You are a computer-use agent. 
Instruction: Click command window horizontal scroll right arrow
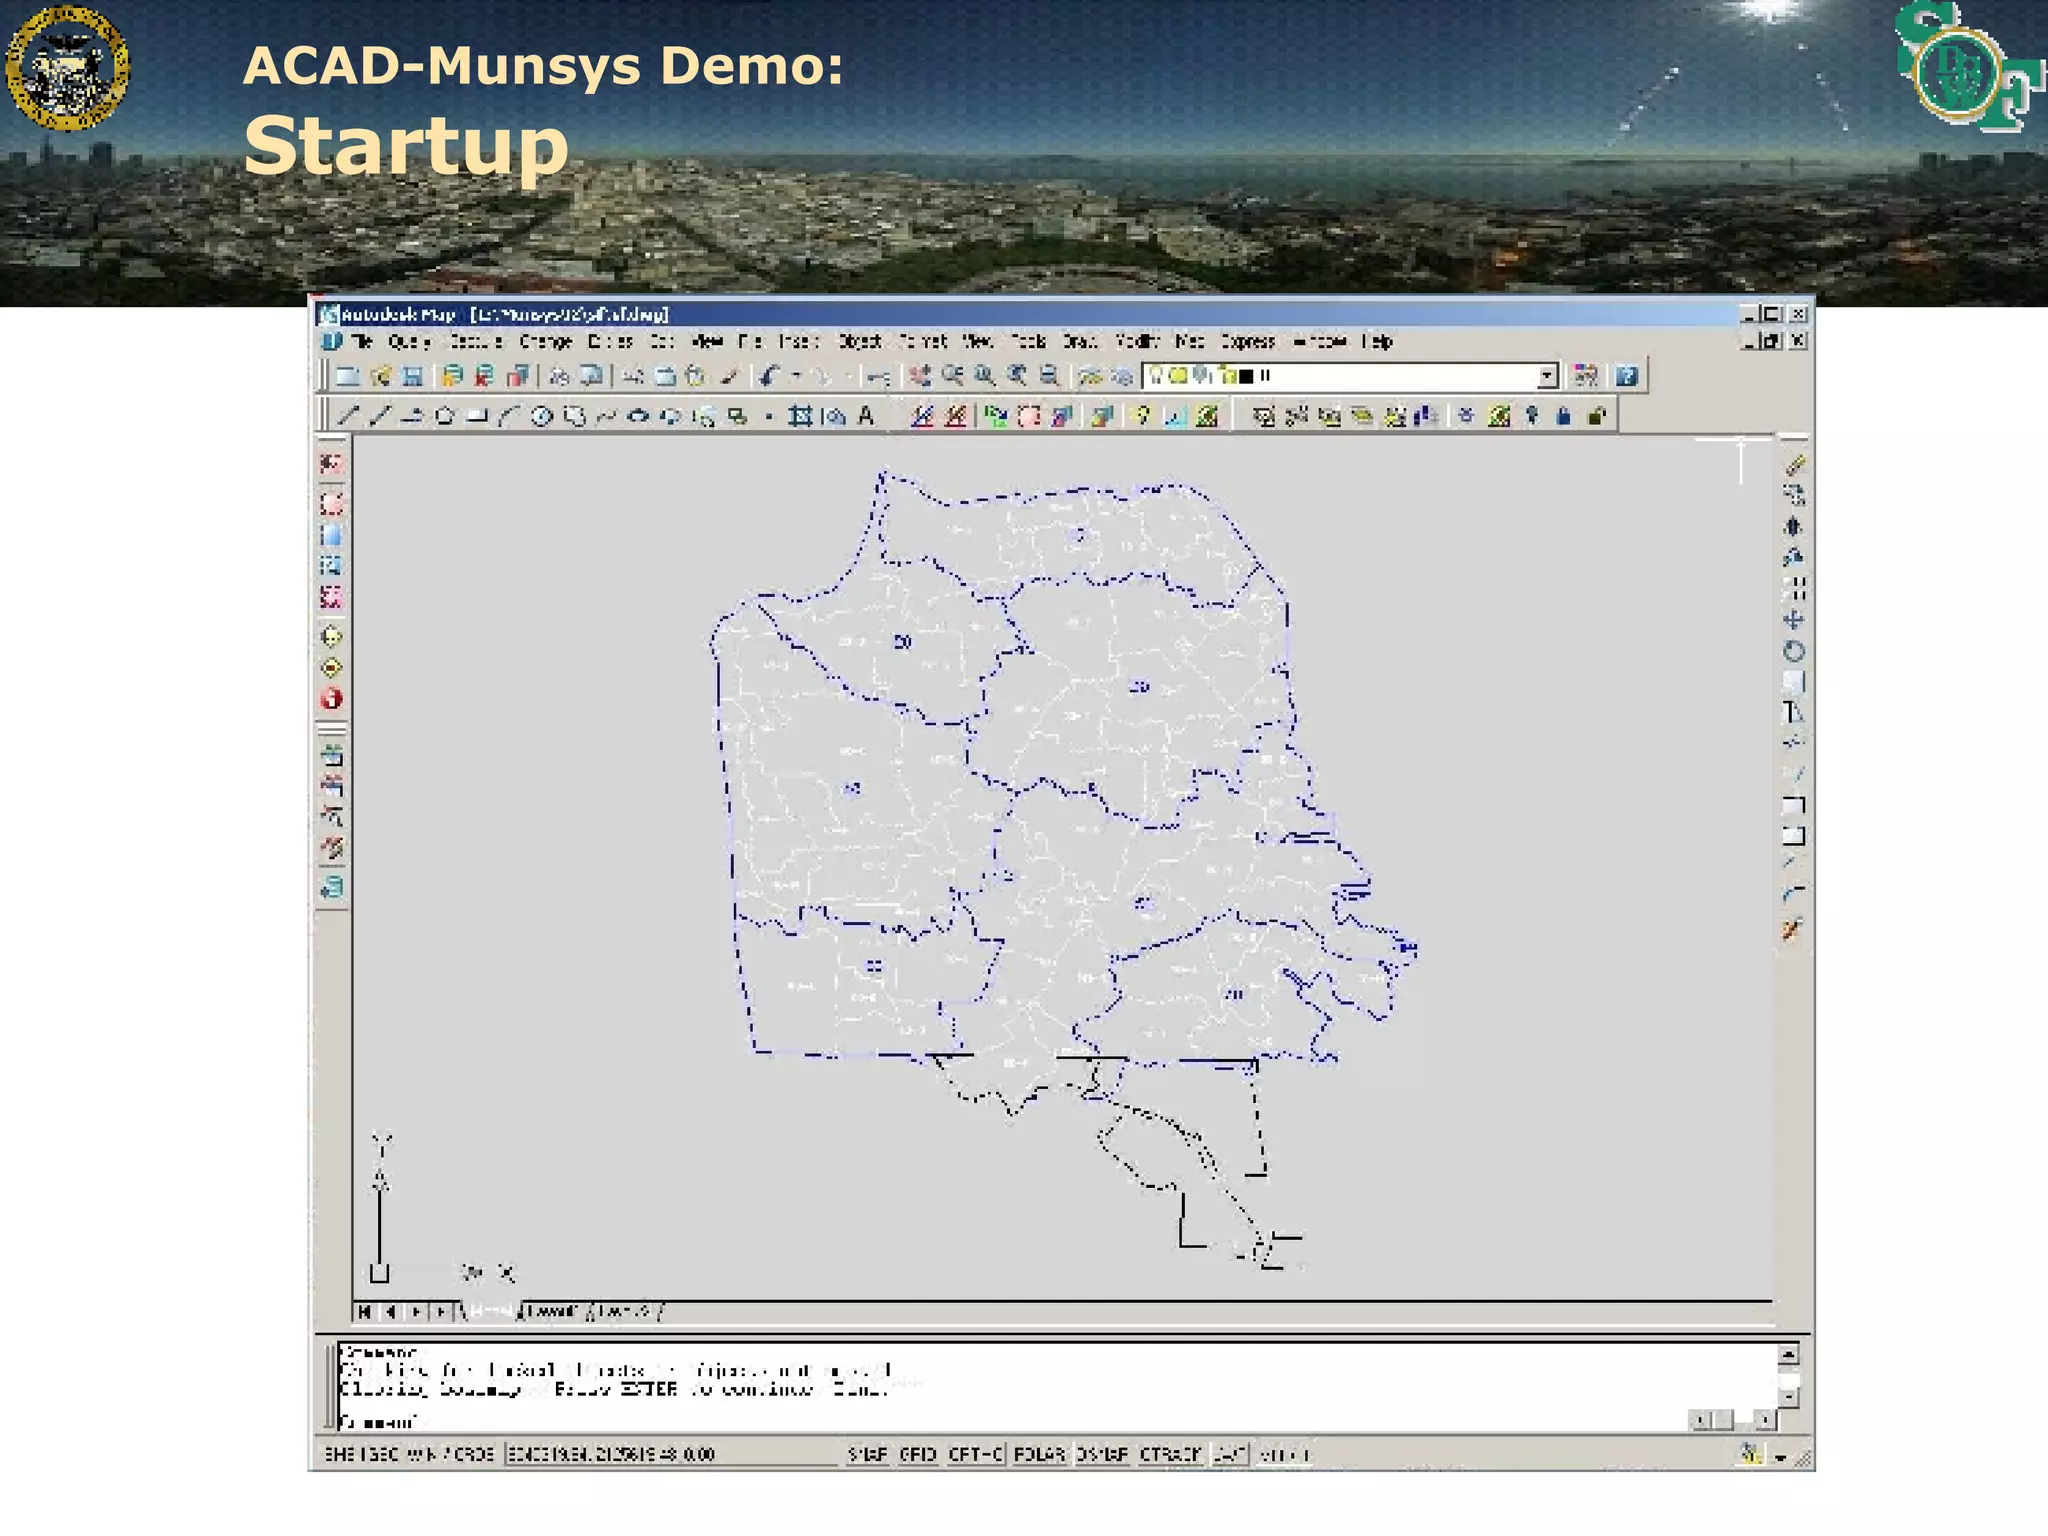[1765, 1420]
